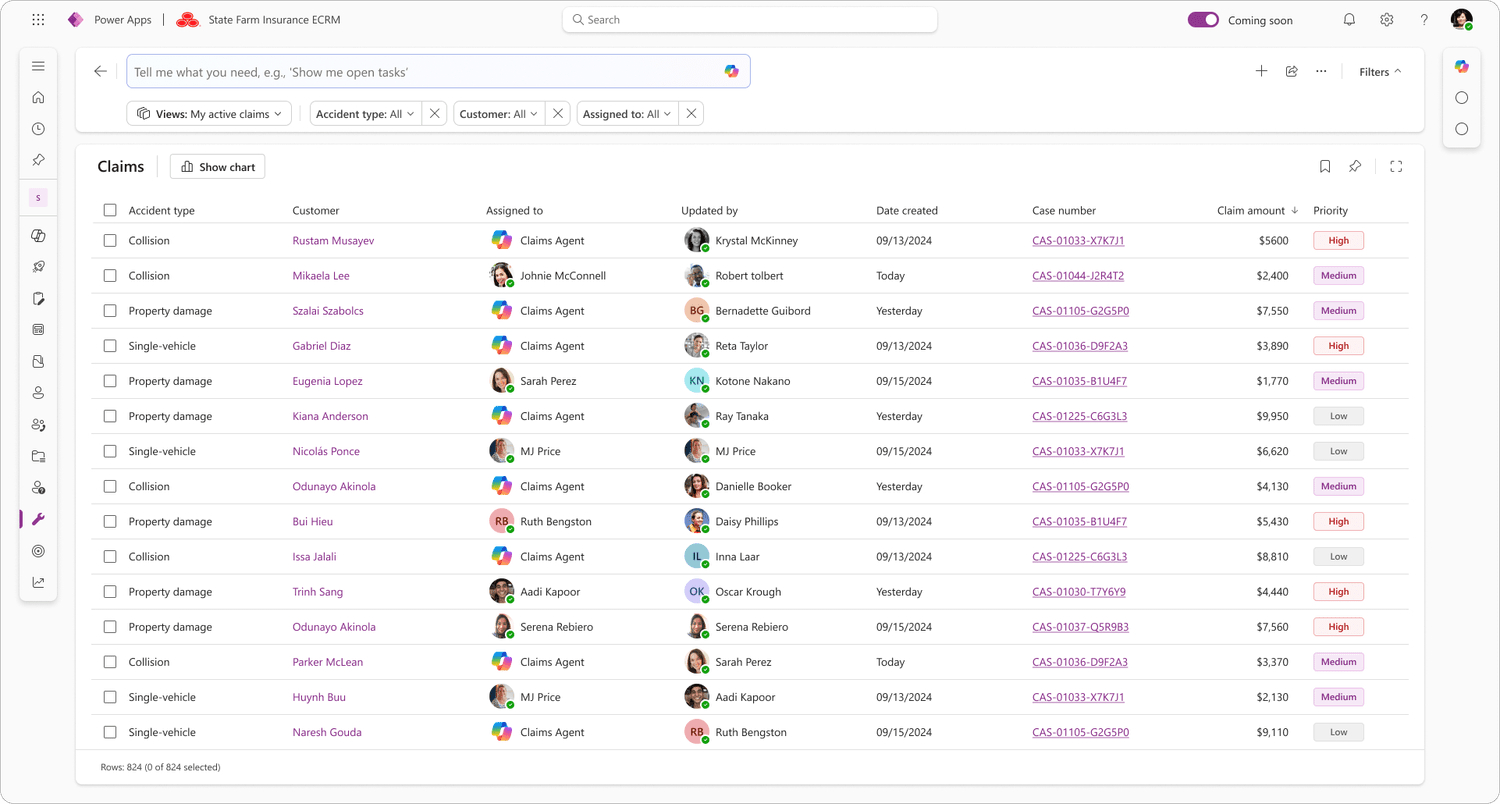Open the Customer filter dropdown
Image resolution: width=1500 pixels, height=804 pixels.
pos(499,114)
